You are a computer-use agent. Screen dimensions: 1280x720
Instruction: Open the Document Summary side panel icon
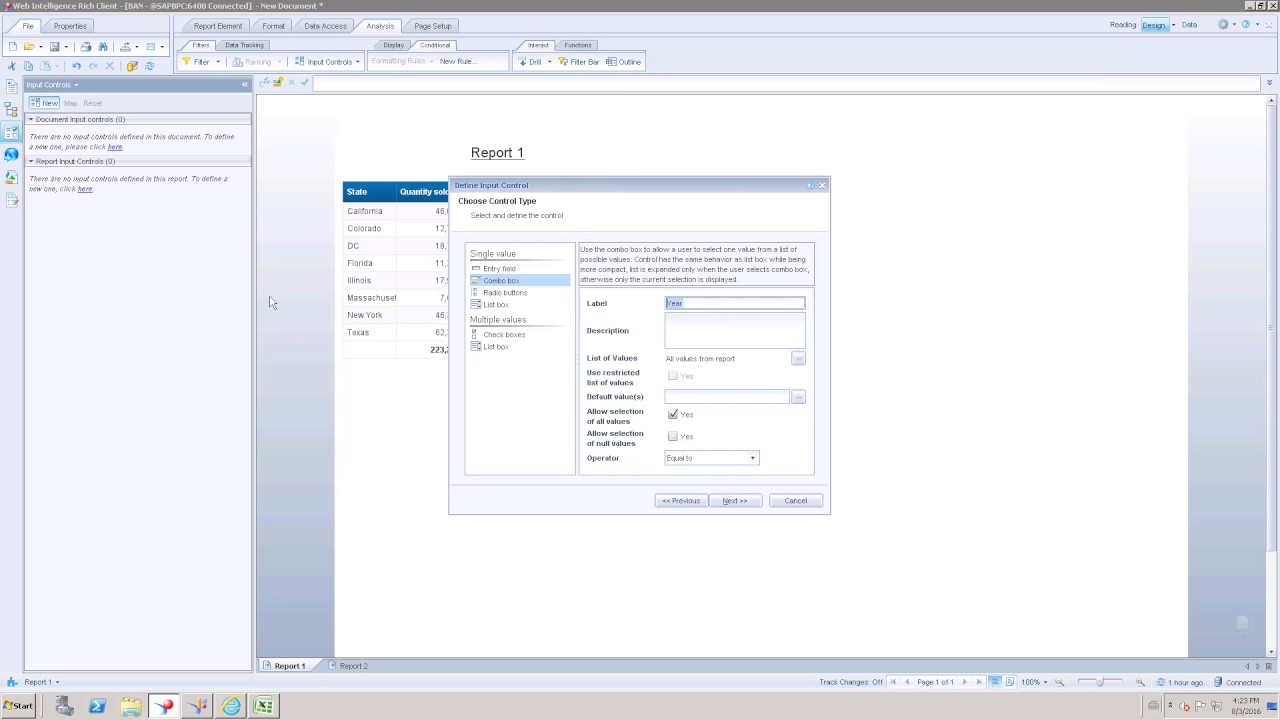pyautogui.click(x=12, y=88)
